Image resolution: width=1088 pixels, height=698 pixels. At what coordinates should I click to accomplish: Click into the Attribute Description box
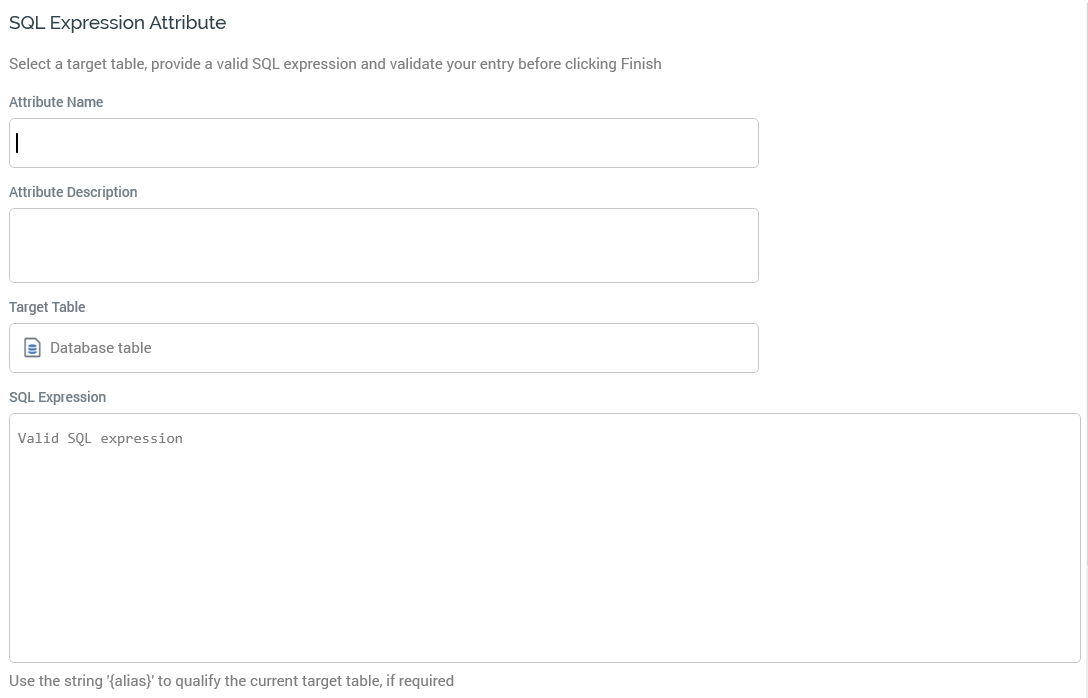[x=384, y=245]
